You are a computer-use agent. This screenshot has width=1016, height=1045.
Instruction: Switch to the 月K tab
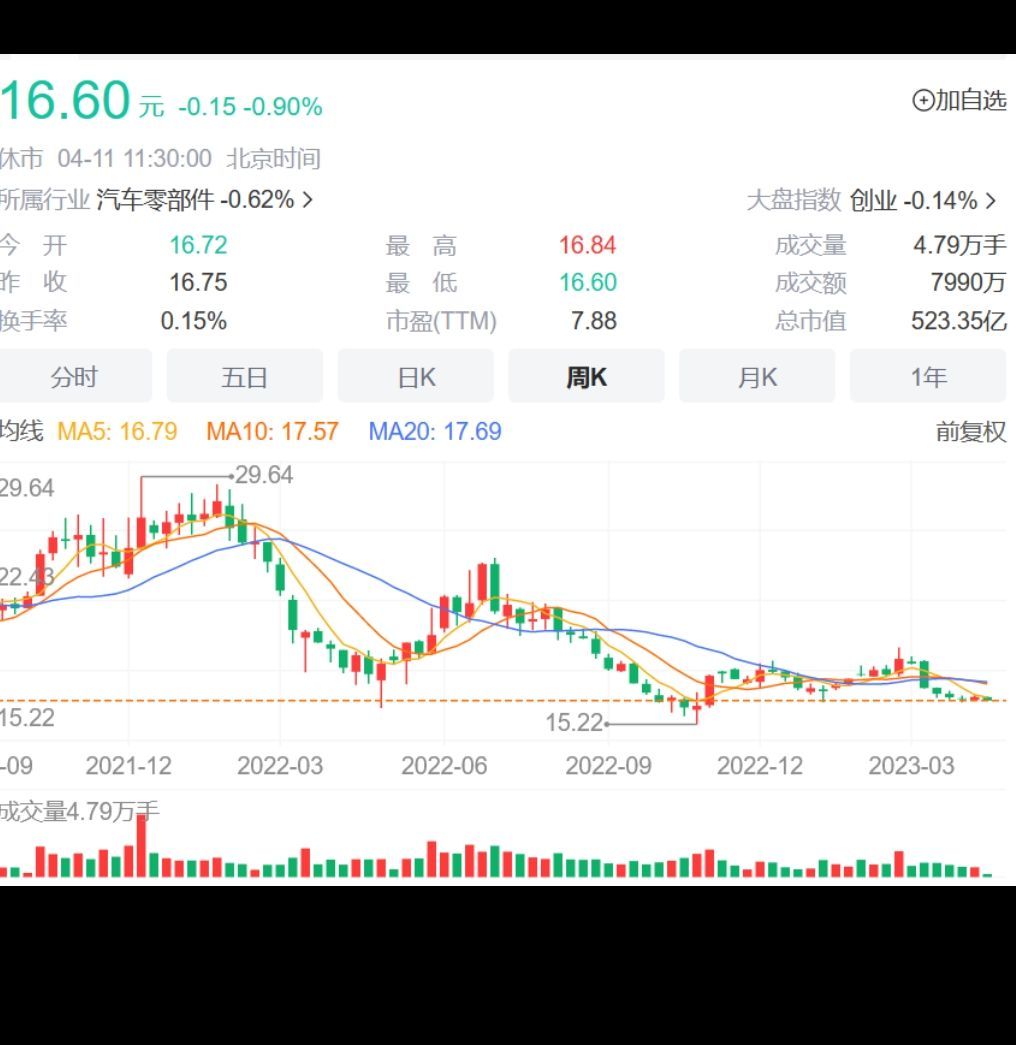(757, 377)
